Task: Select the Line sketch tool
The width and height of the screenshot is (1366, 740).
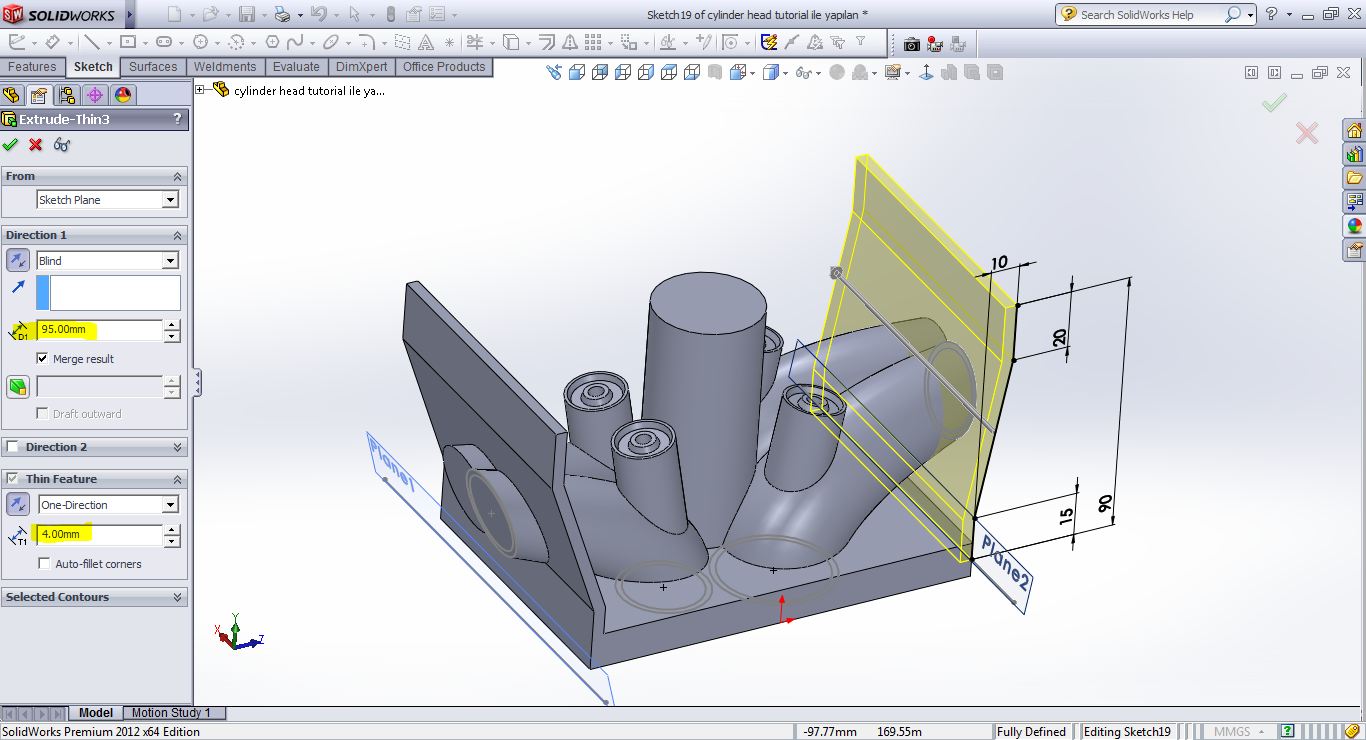Action: click(x=92, y=43)
